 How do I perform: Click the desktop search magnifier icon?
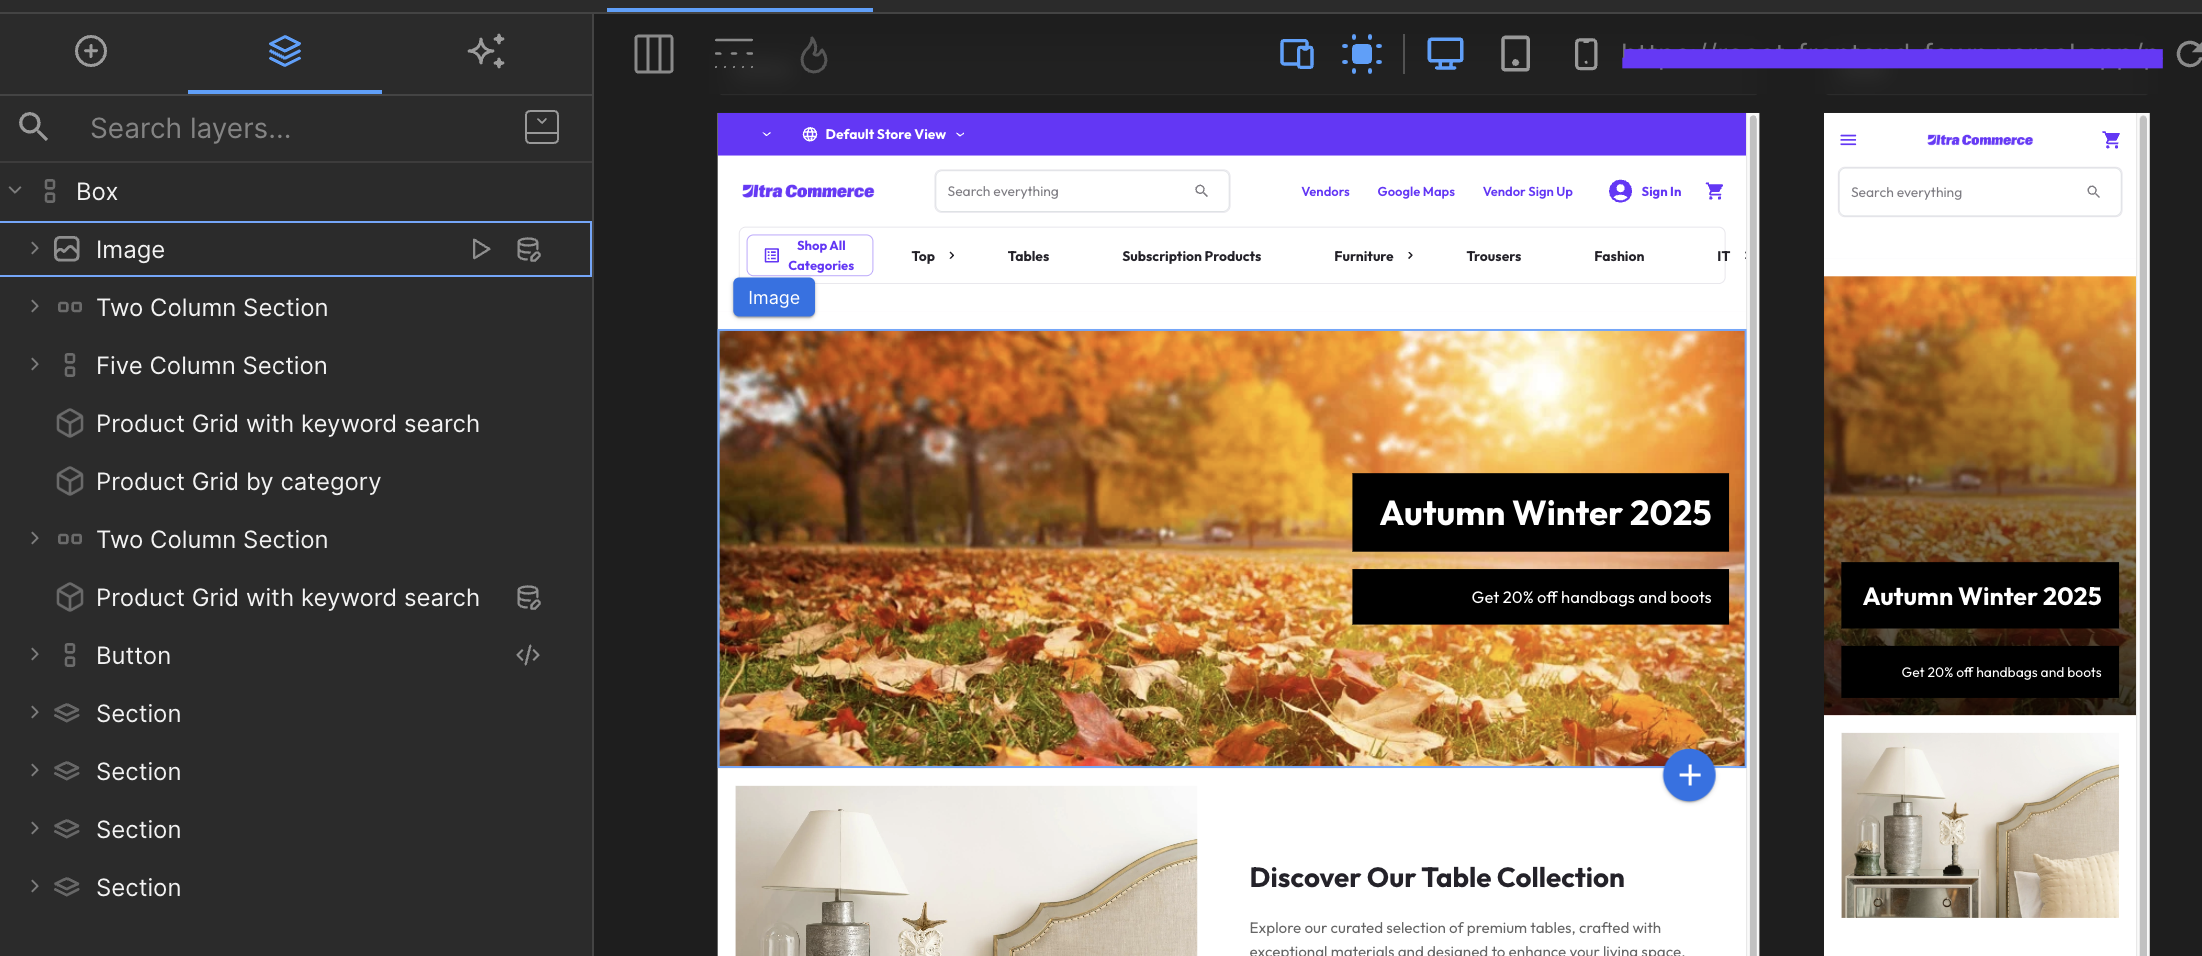coord(1202,191)
